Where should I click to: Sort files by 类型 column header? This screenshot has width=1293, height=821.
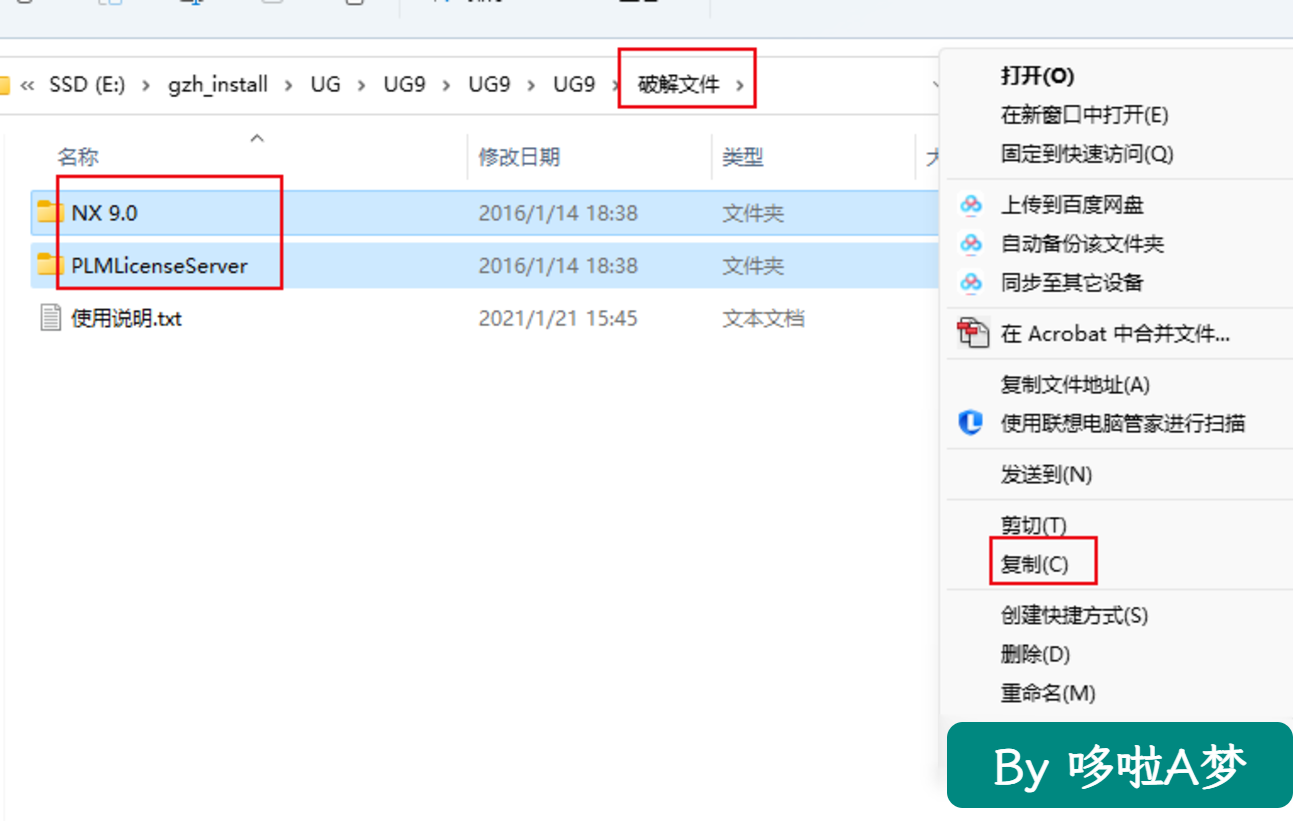(743, 157)
